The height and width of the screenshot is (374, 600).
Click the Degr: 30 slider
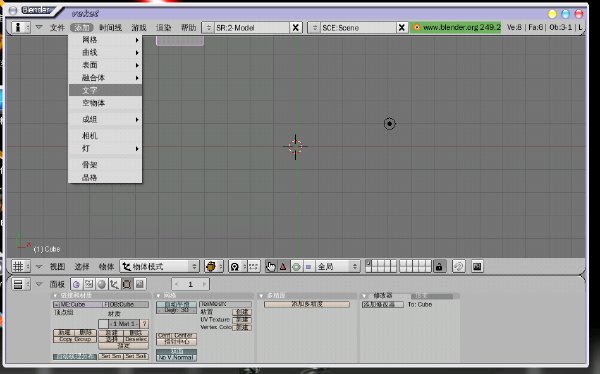pos(176,310)
